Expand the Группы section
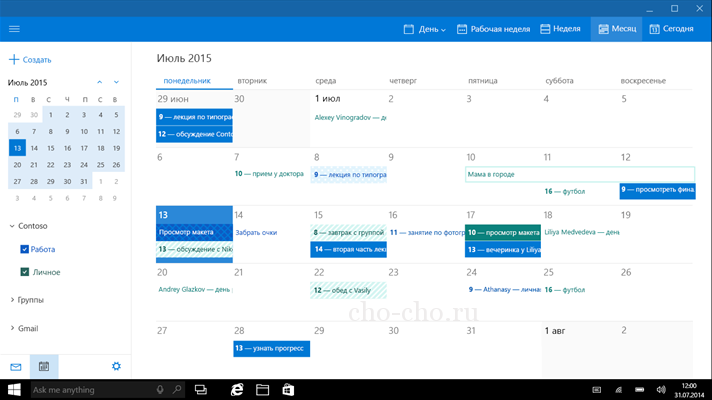This screenshot has height=400, width=712. point(12,299)
